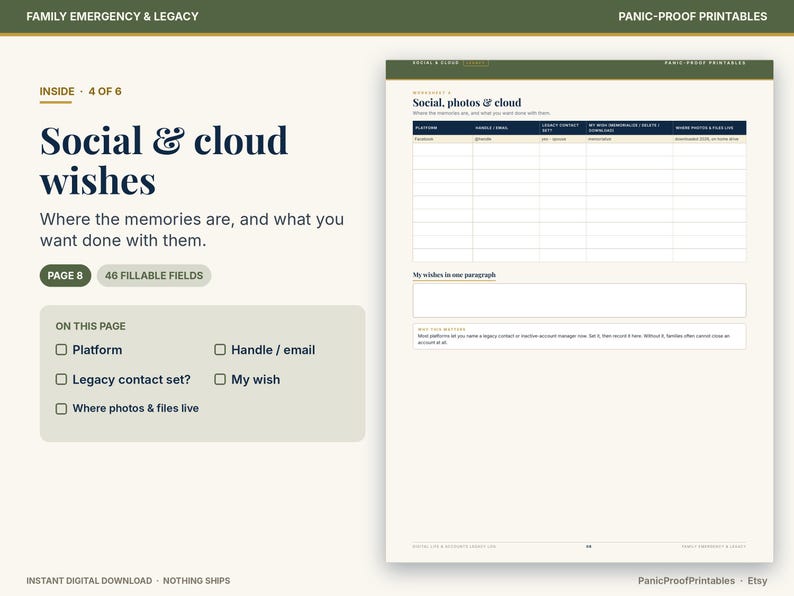Click the PANIC-PROOF PRINTABLES banner text
The width and height of the screenshot is (794, 596).
coord(692,16)
